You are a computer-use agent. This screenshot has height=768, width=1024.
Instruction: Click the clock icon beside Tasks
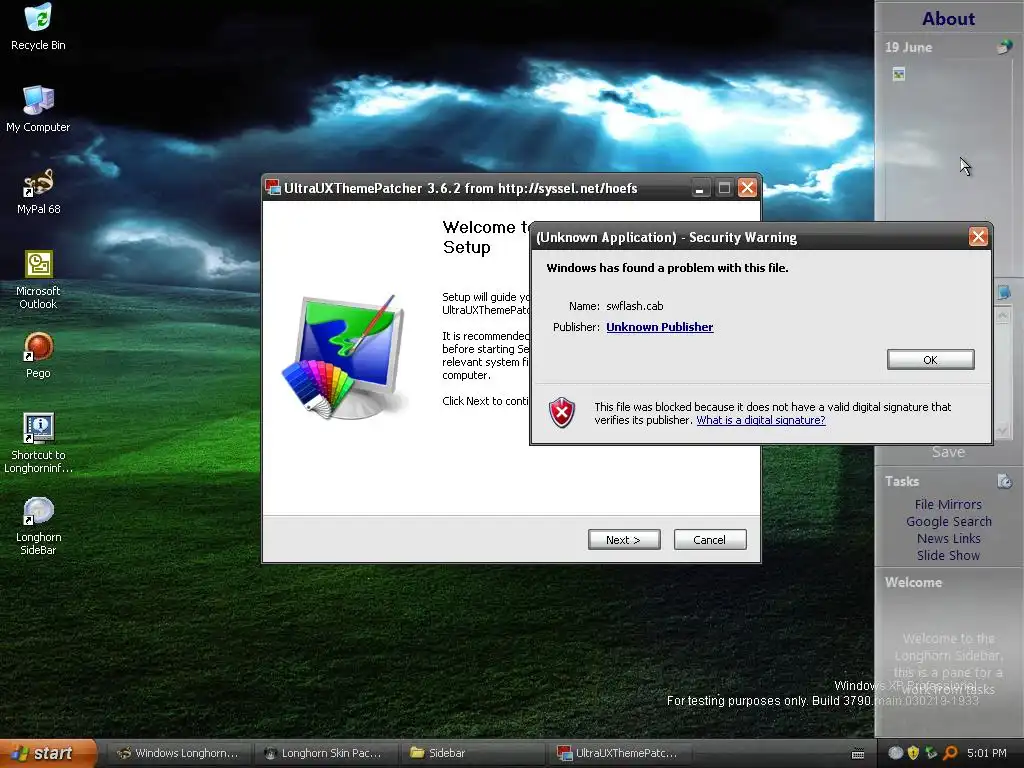click(x=1004, y=481)
